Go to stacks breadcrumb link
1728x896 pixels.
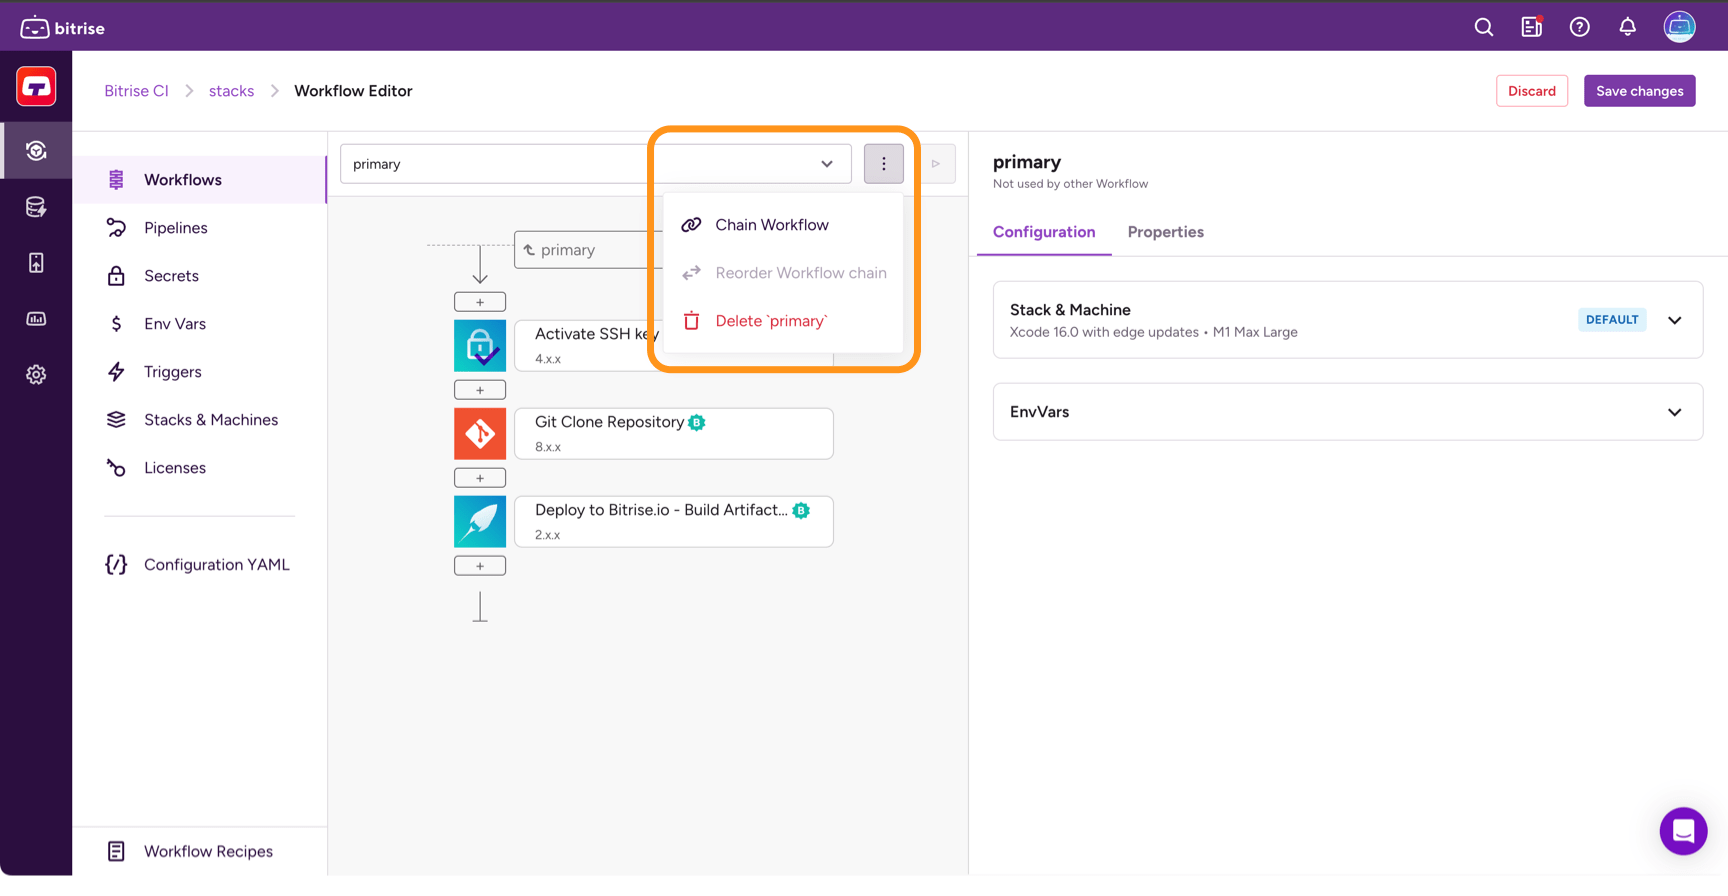tap(231, 91)
